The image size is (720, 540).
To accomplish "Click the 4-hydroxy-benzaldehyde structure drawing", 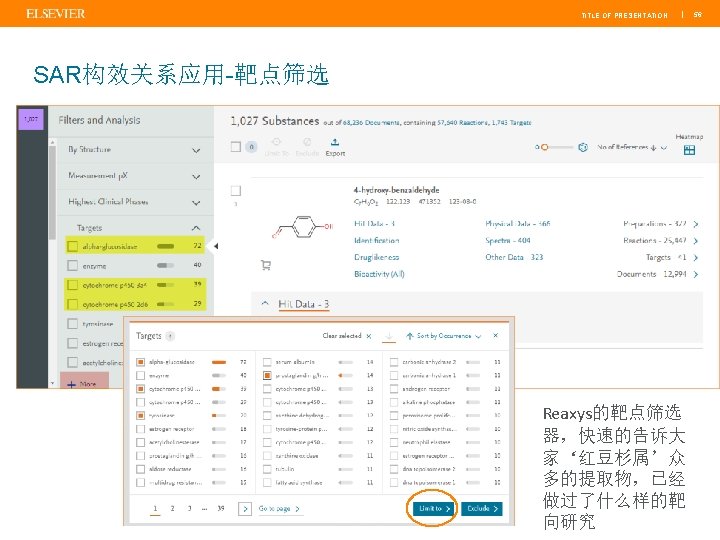I will point(302,227).
